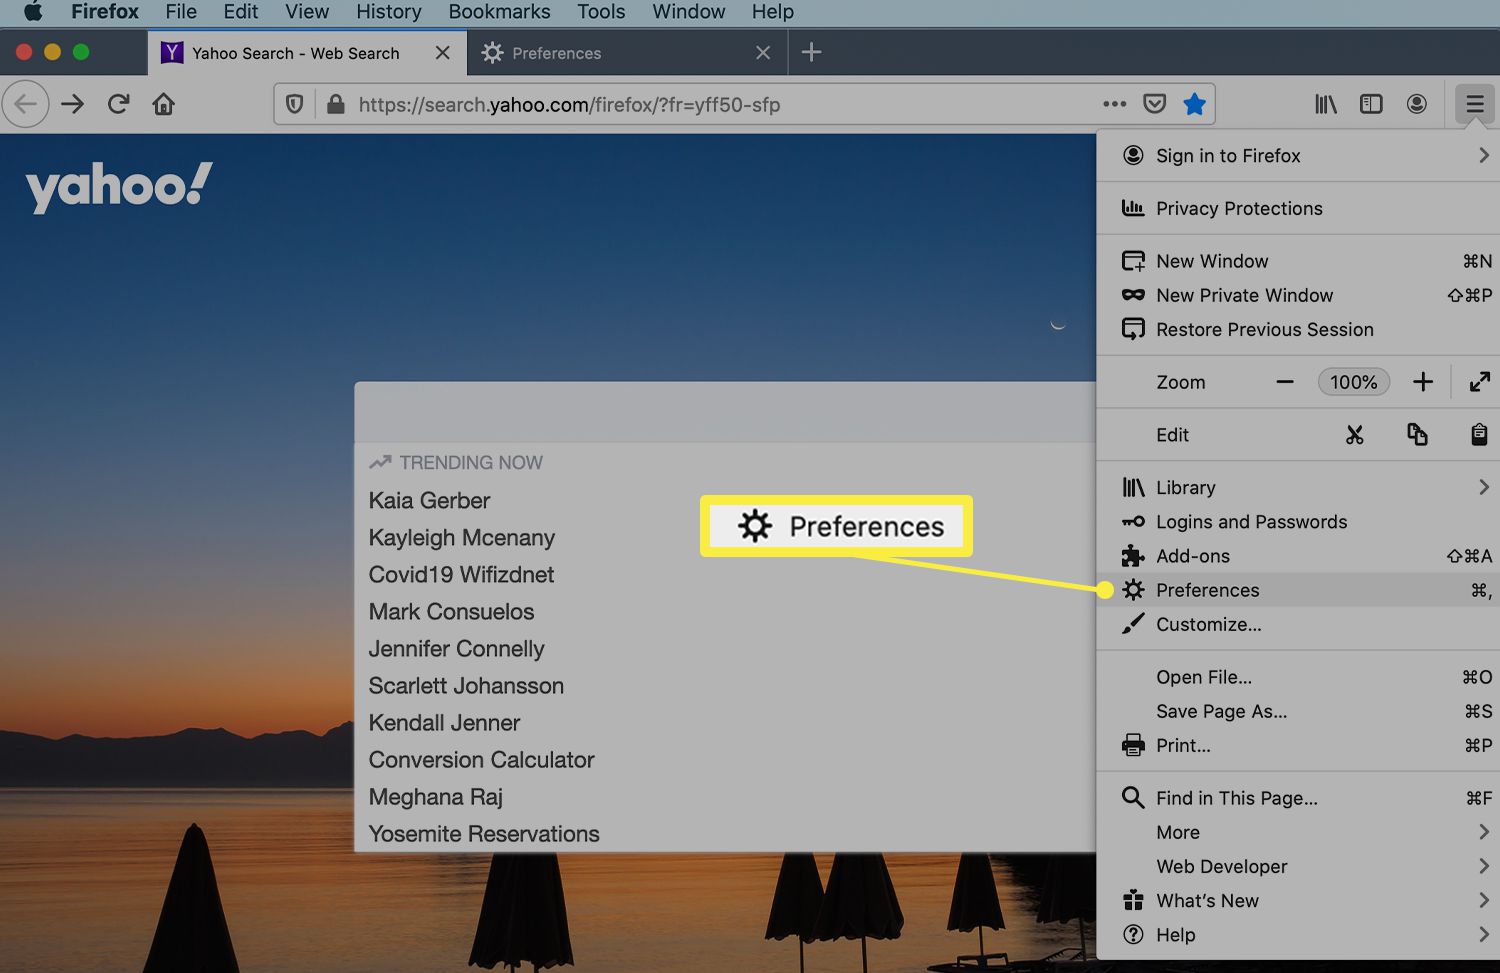Choose Save Page As...
Image resolution: width=1500 pixels, height=973 pixels.
coord(1298,711)
